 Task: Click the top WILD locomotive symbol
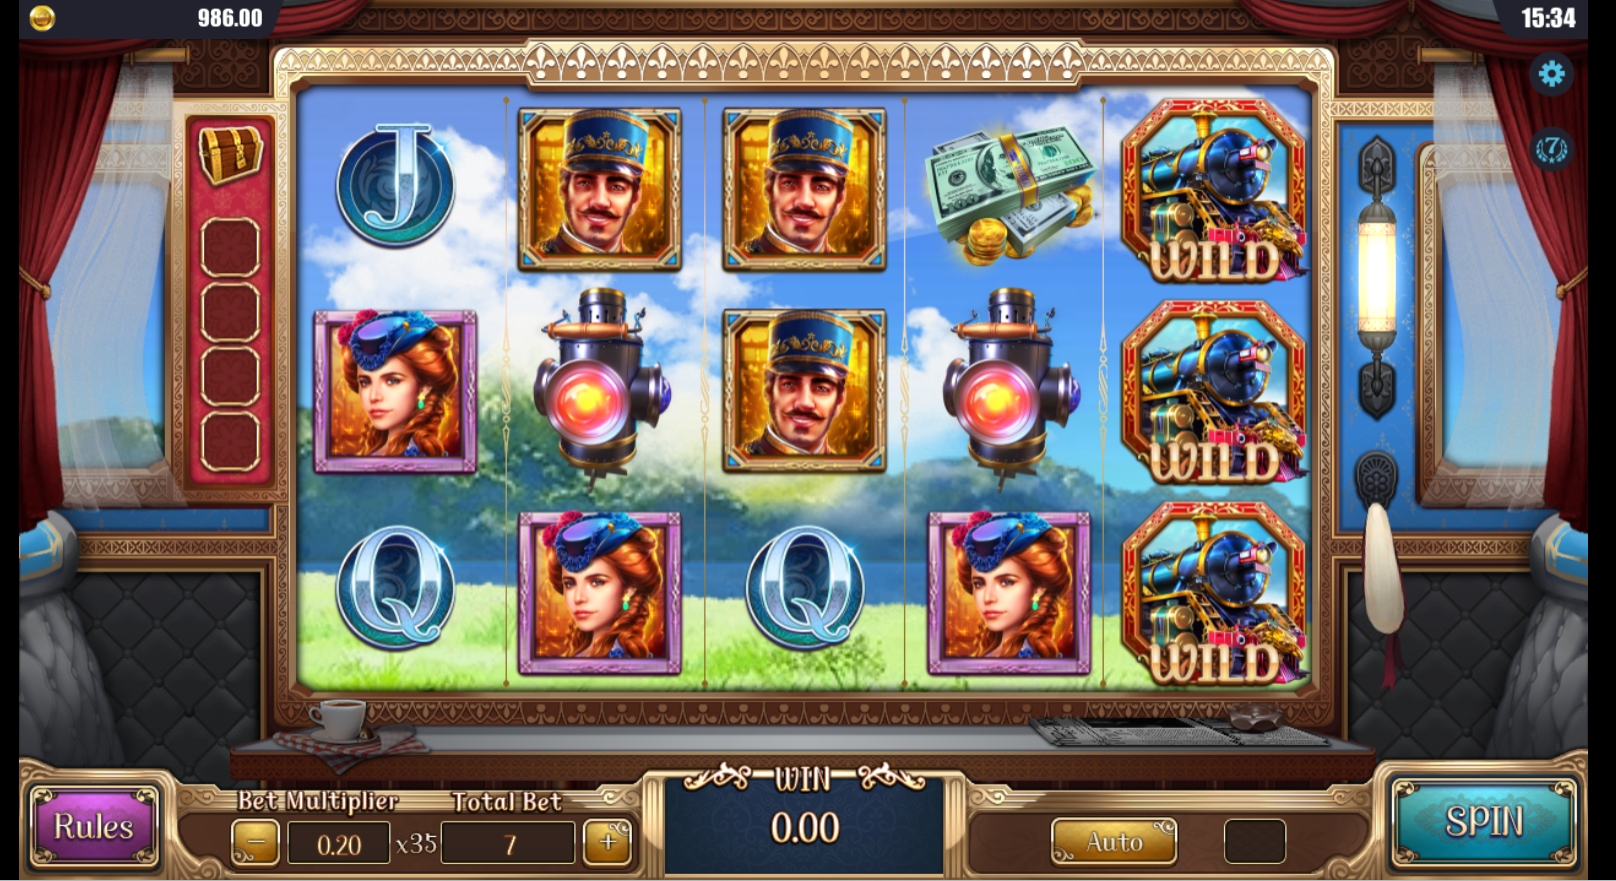click(1213, 190)
